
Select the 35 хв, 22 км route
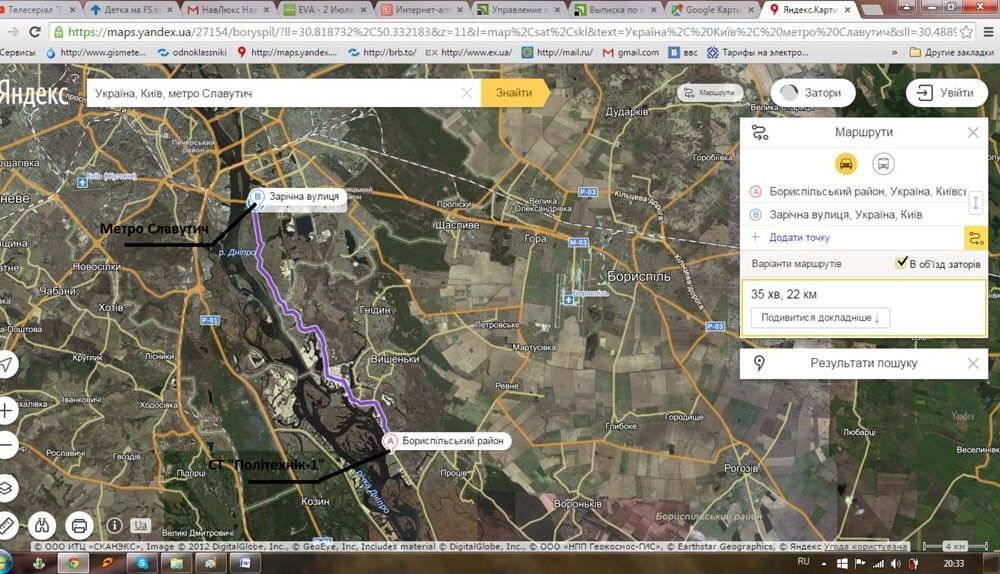pos(864,308)
